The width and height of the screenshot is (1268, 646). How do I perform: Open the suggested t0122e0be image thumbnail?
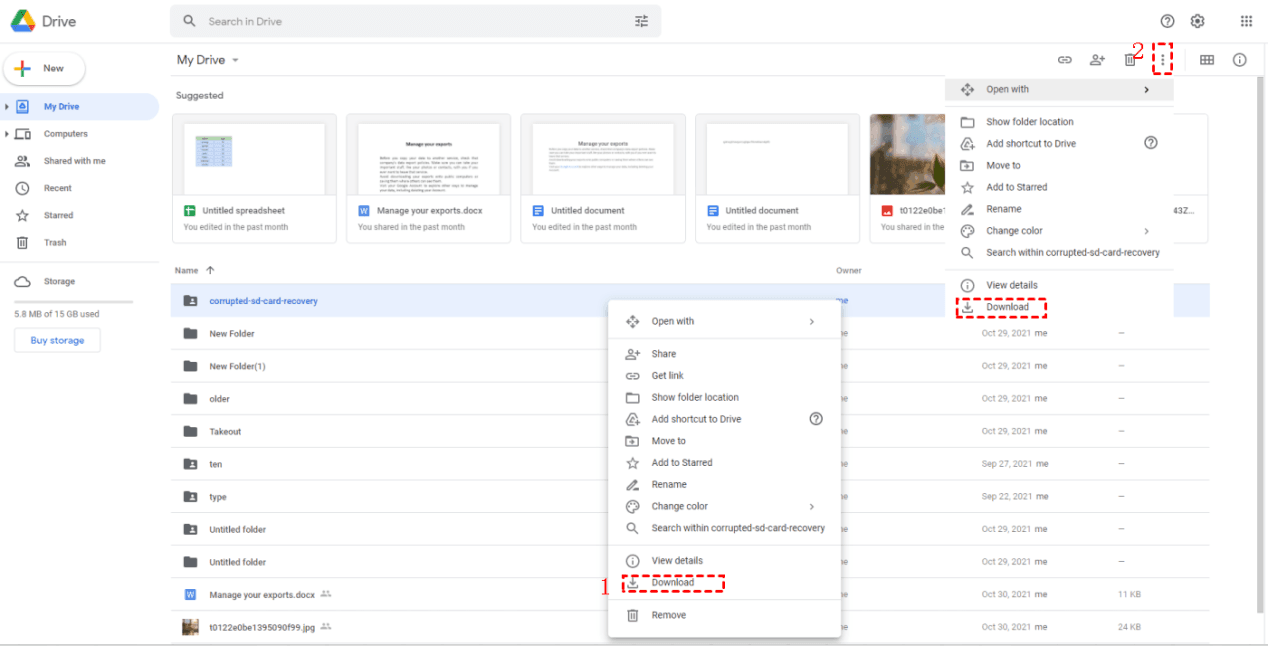(x=908, y=178)
